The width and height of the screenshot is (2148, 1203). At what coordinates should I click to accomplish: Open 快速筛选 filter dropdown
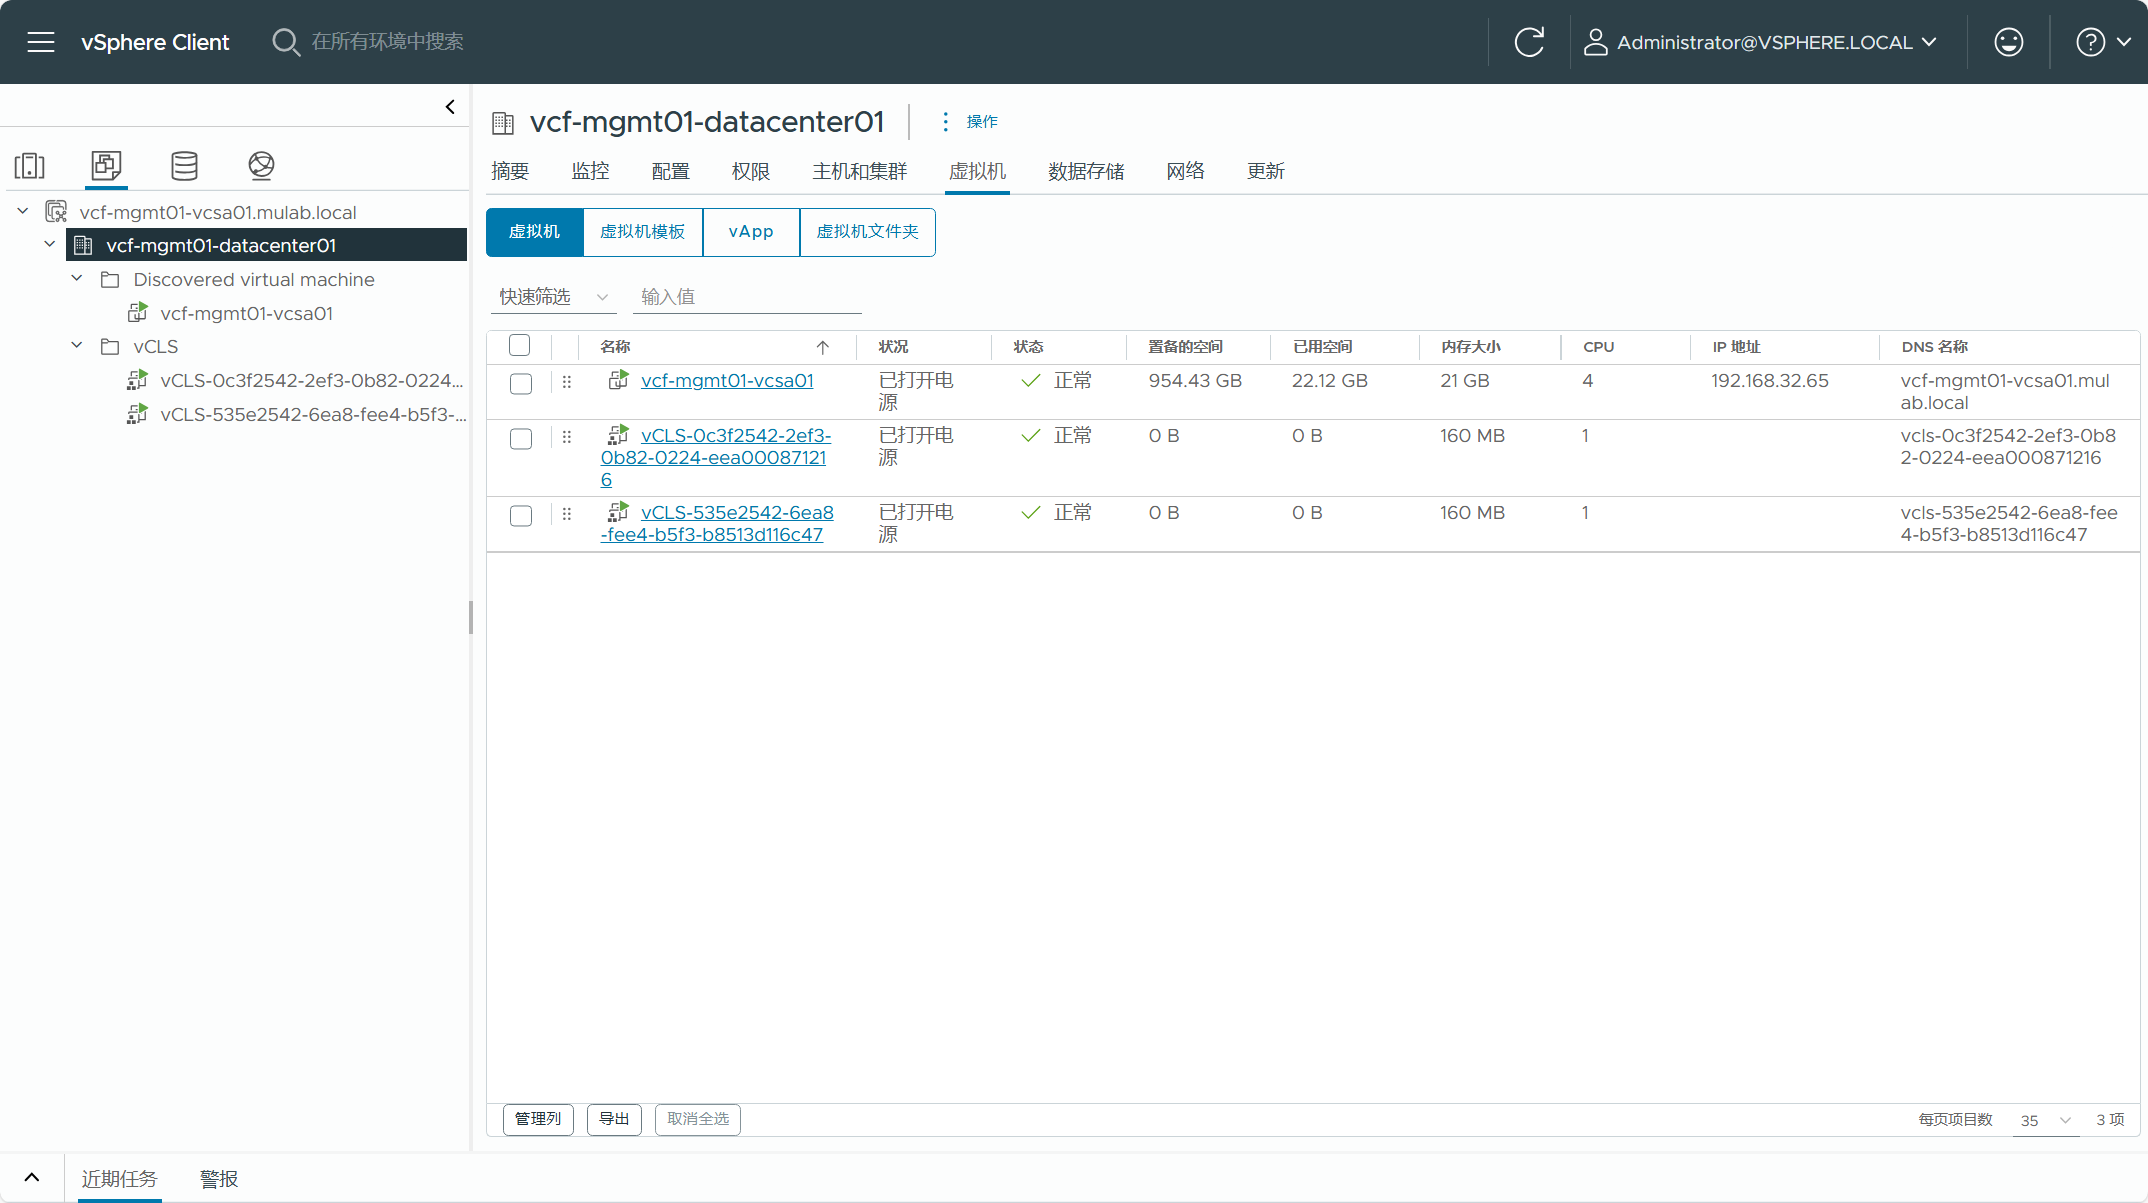click(x=553, y=297)
